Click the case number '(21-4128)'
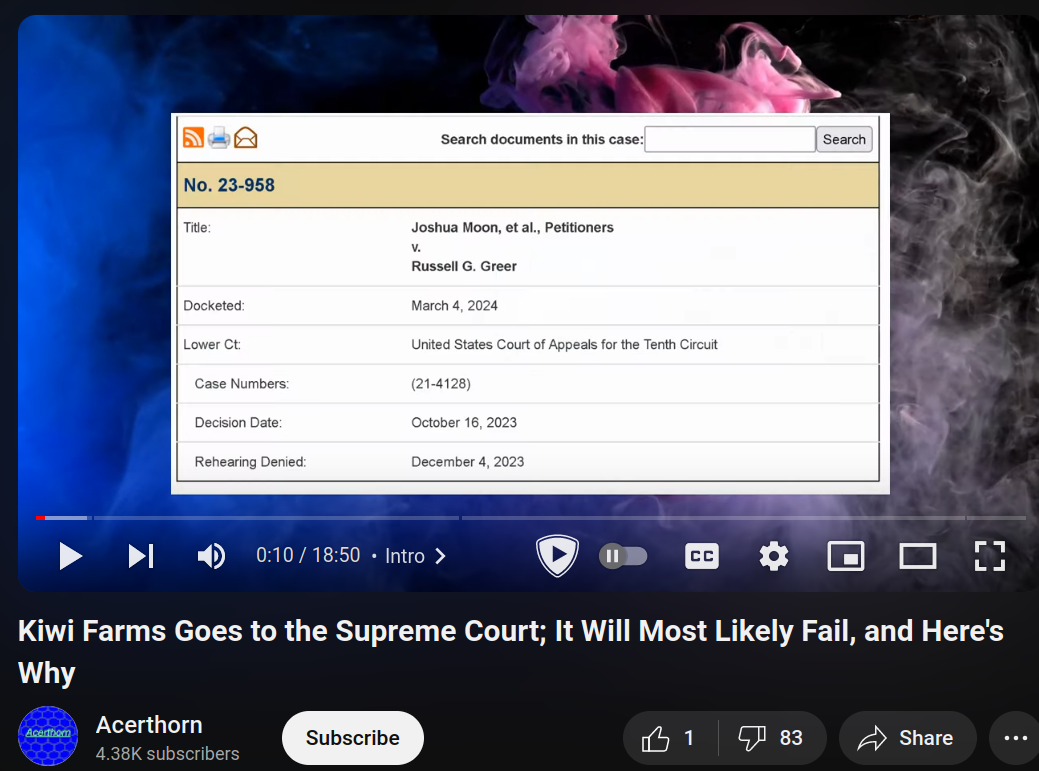The image size is (1039, 771). [x=441, y=384]
